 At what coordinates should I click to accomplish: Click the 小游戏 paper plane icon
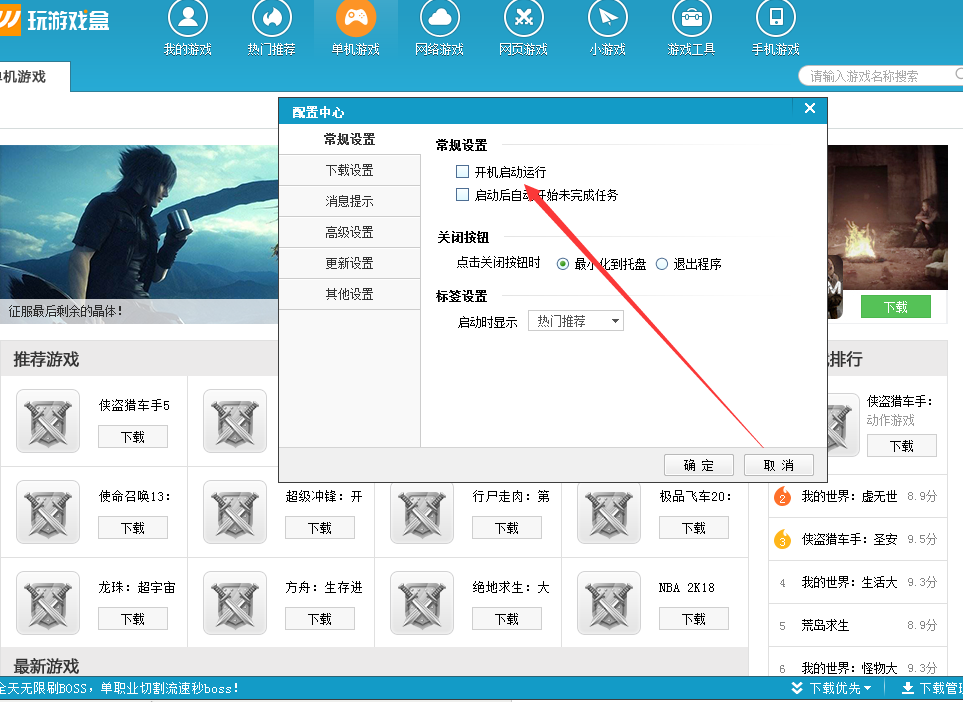pos(607,18)
